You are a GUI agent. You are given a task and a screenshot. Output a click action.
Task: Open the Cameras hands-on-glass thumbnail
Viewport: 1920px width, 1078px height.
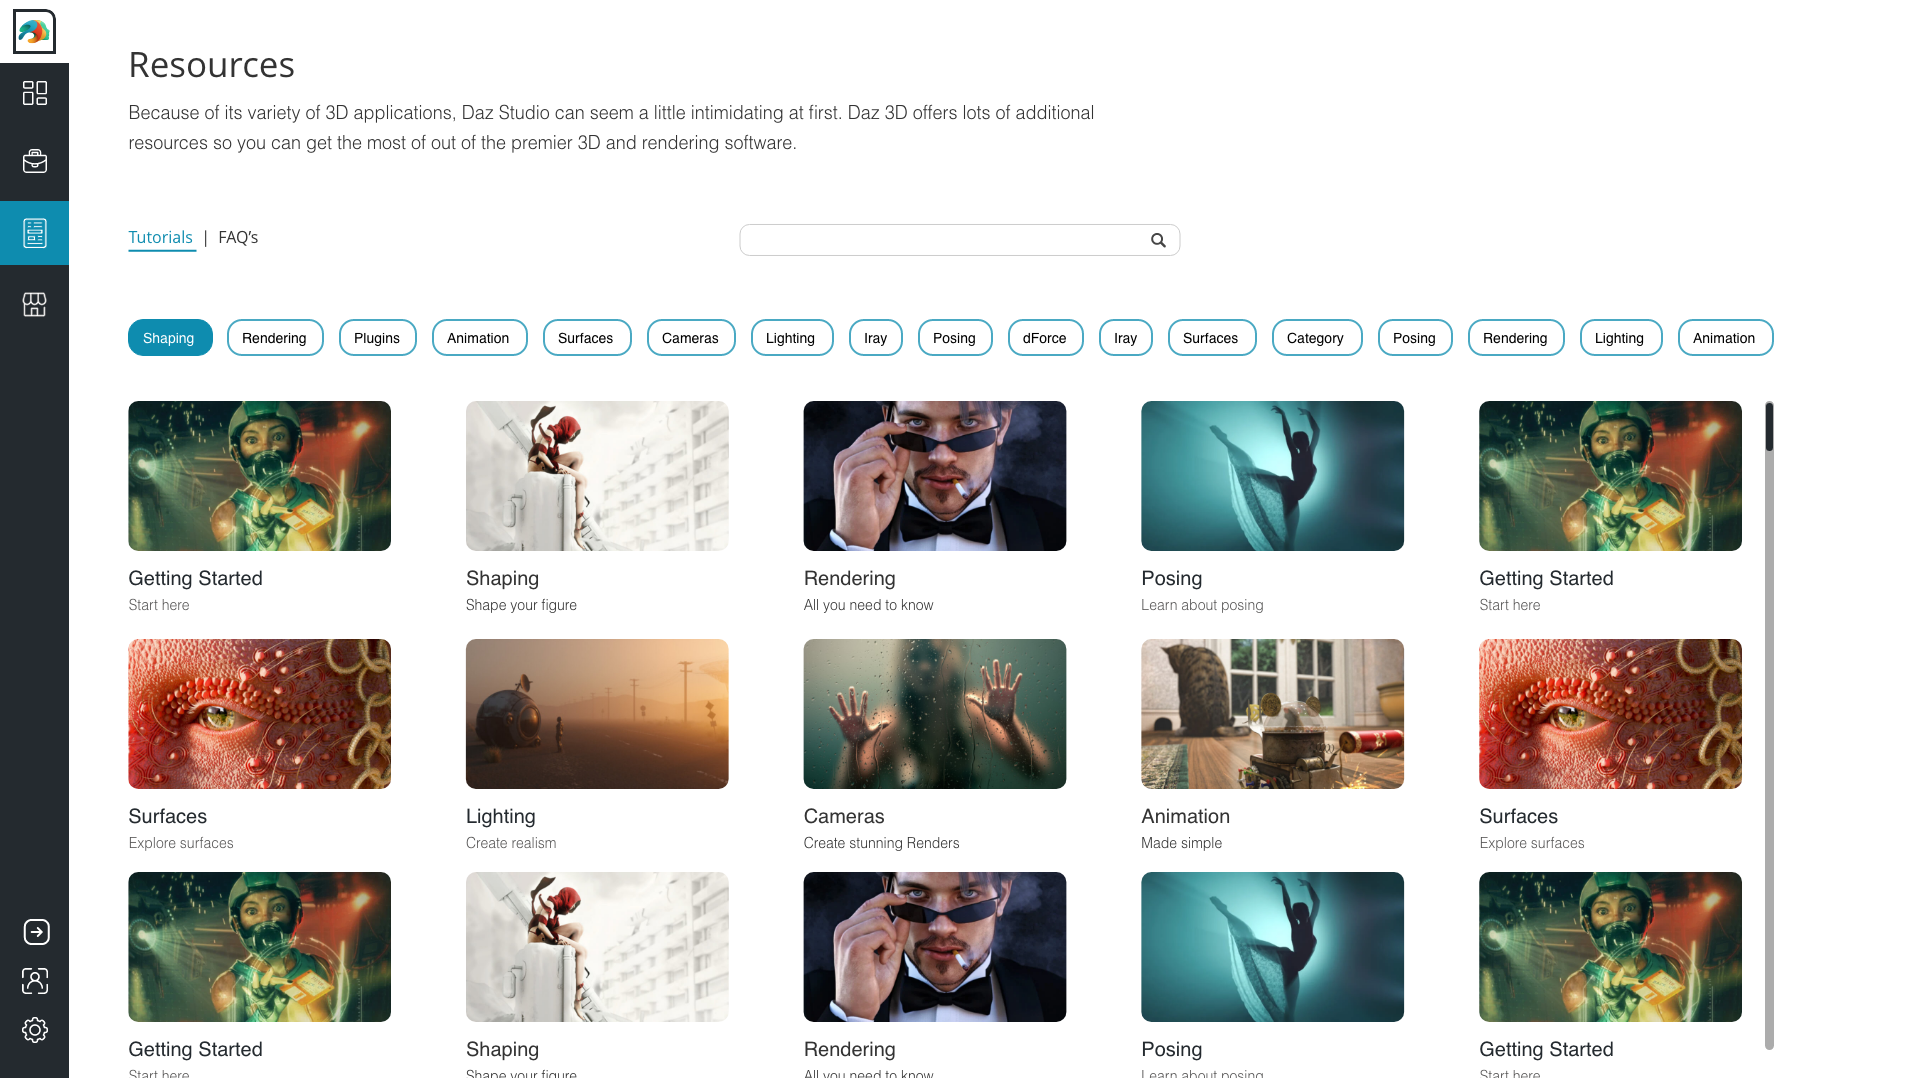935,714
